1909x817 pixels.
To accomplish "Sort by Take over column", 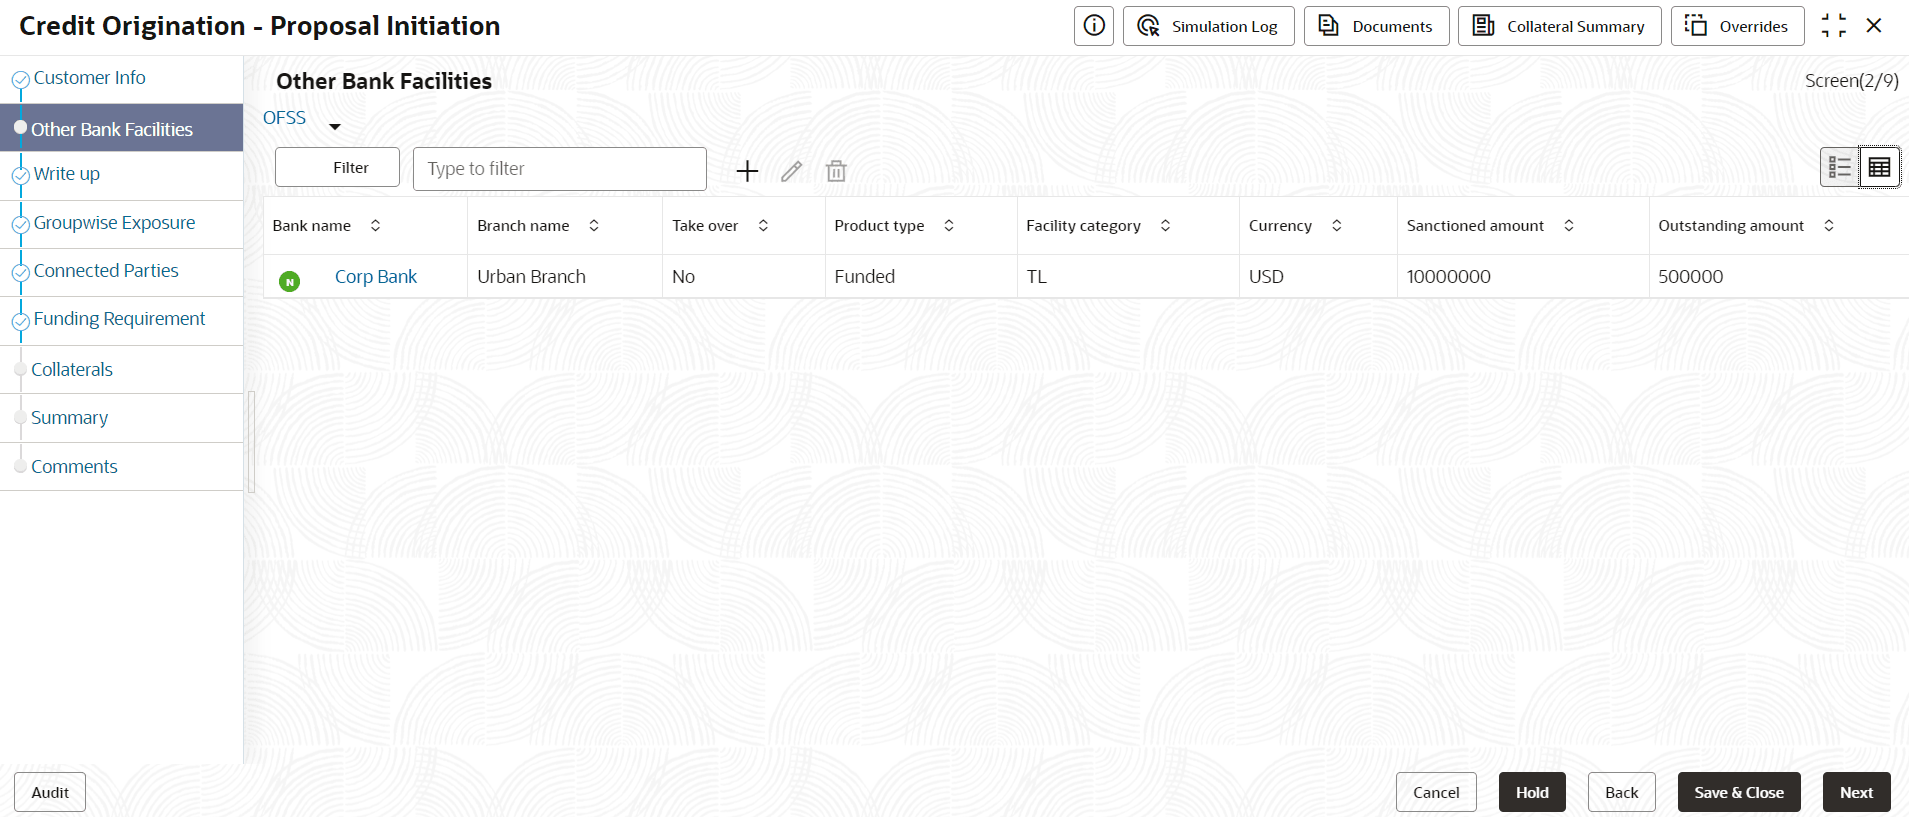I will click(x=763, y=226).
